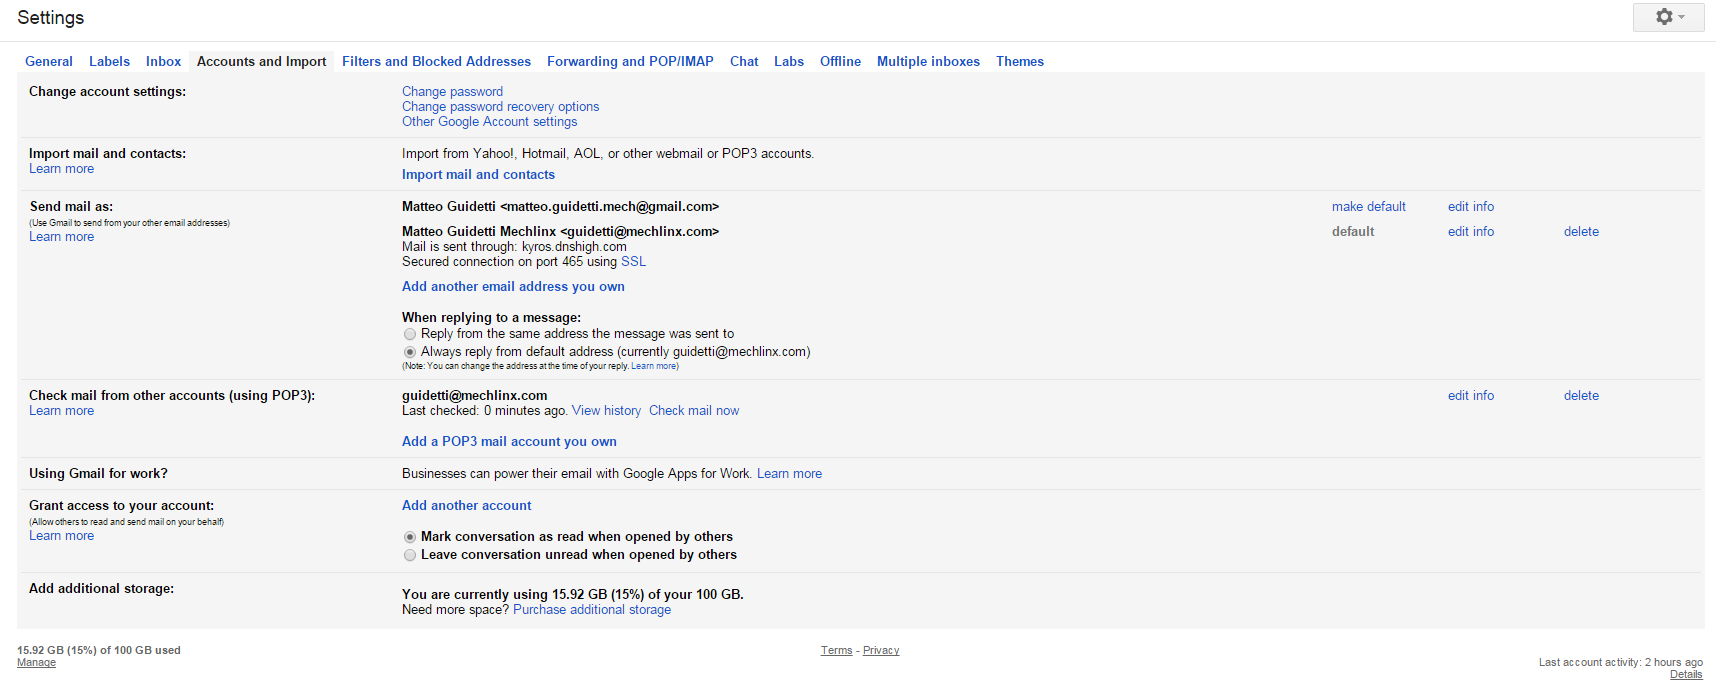This screenshot has width=1716, height=690.
Task: Open the Manage storage link
Action: [x=36, y=662]
